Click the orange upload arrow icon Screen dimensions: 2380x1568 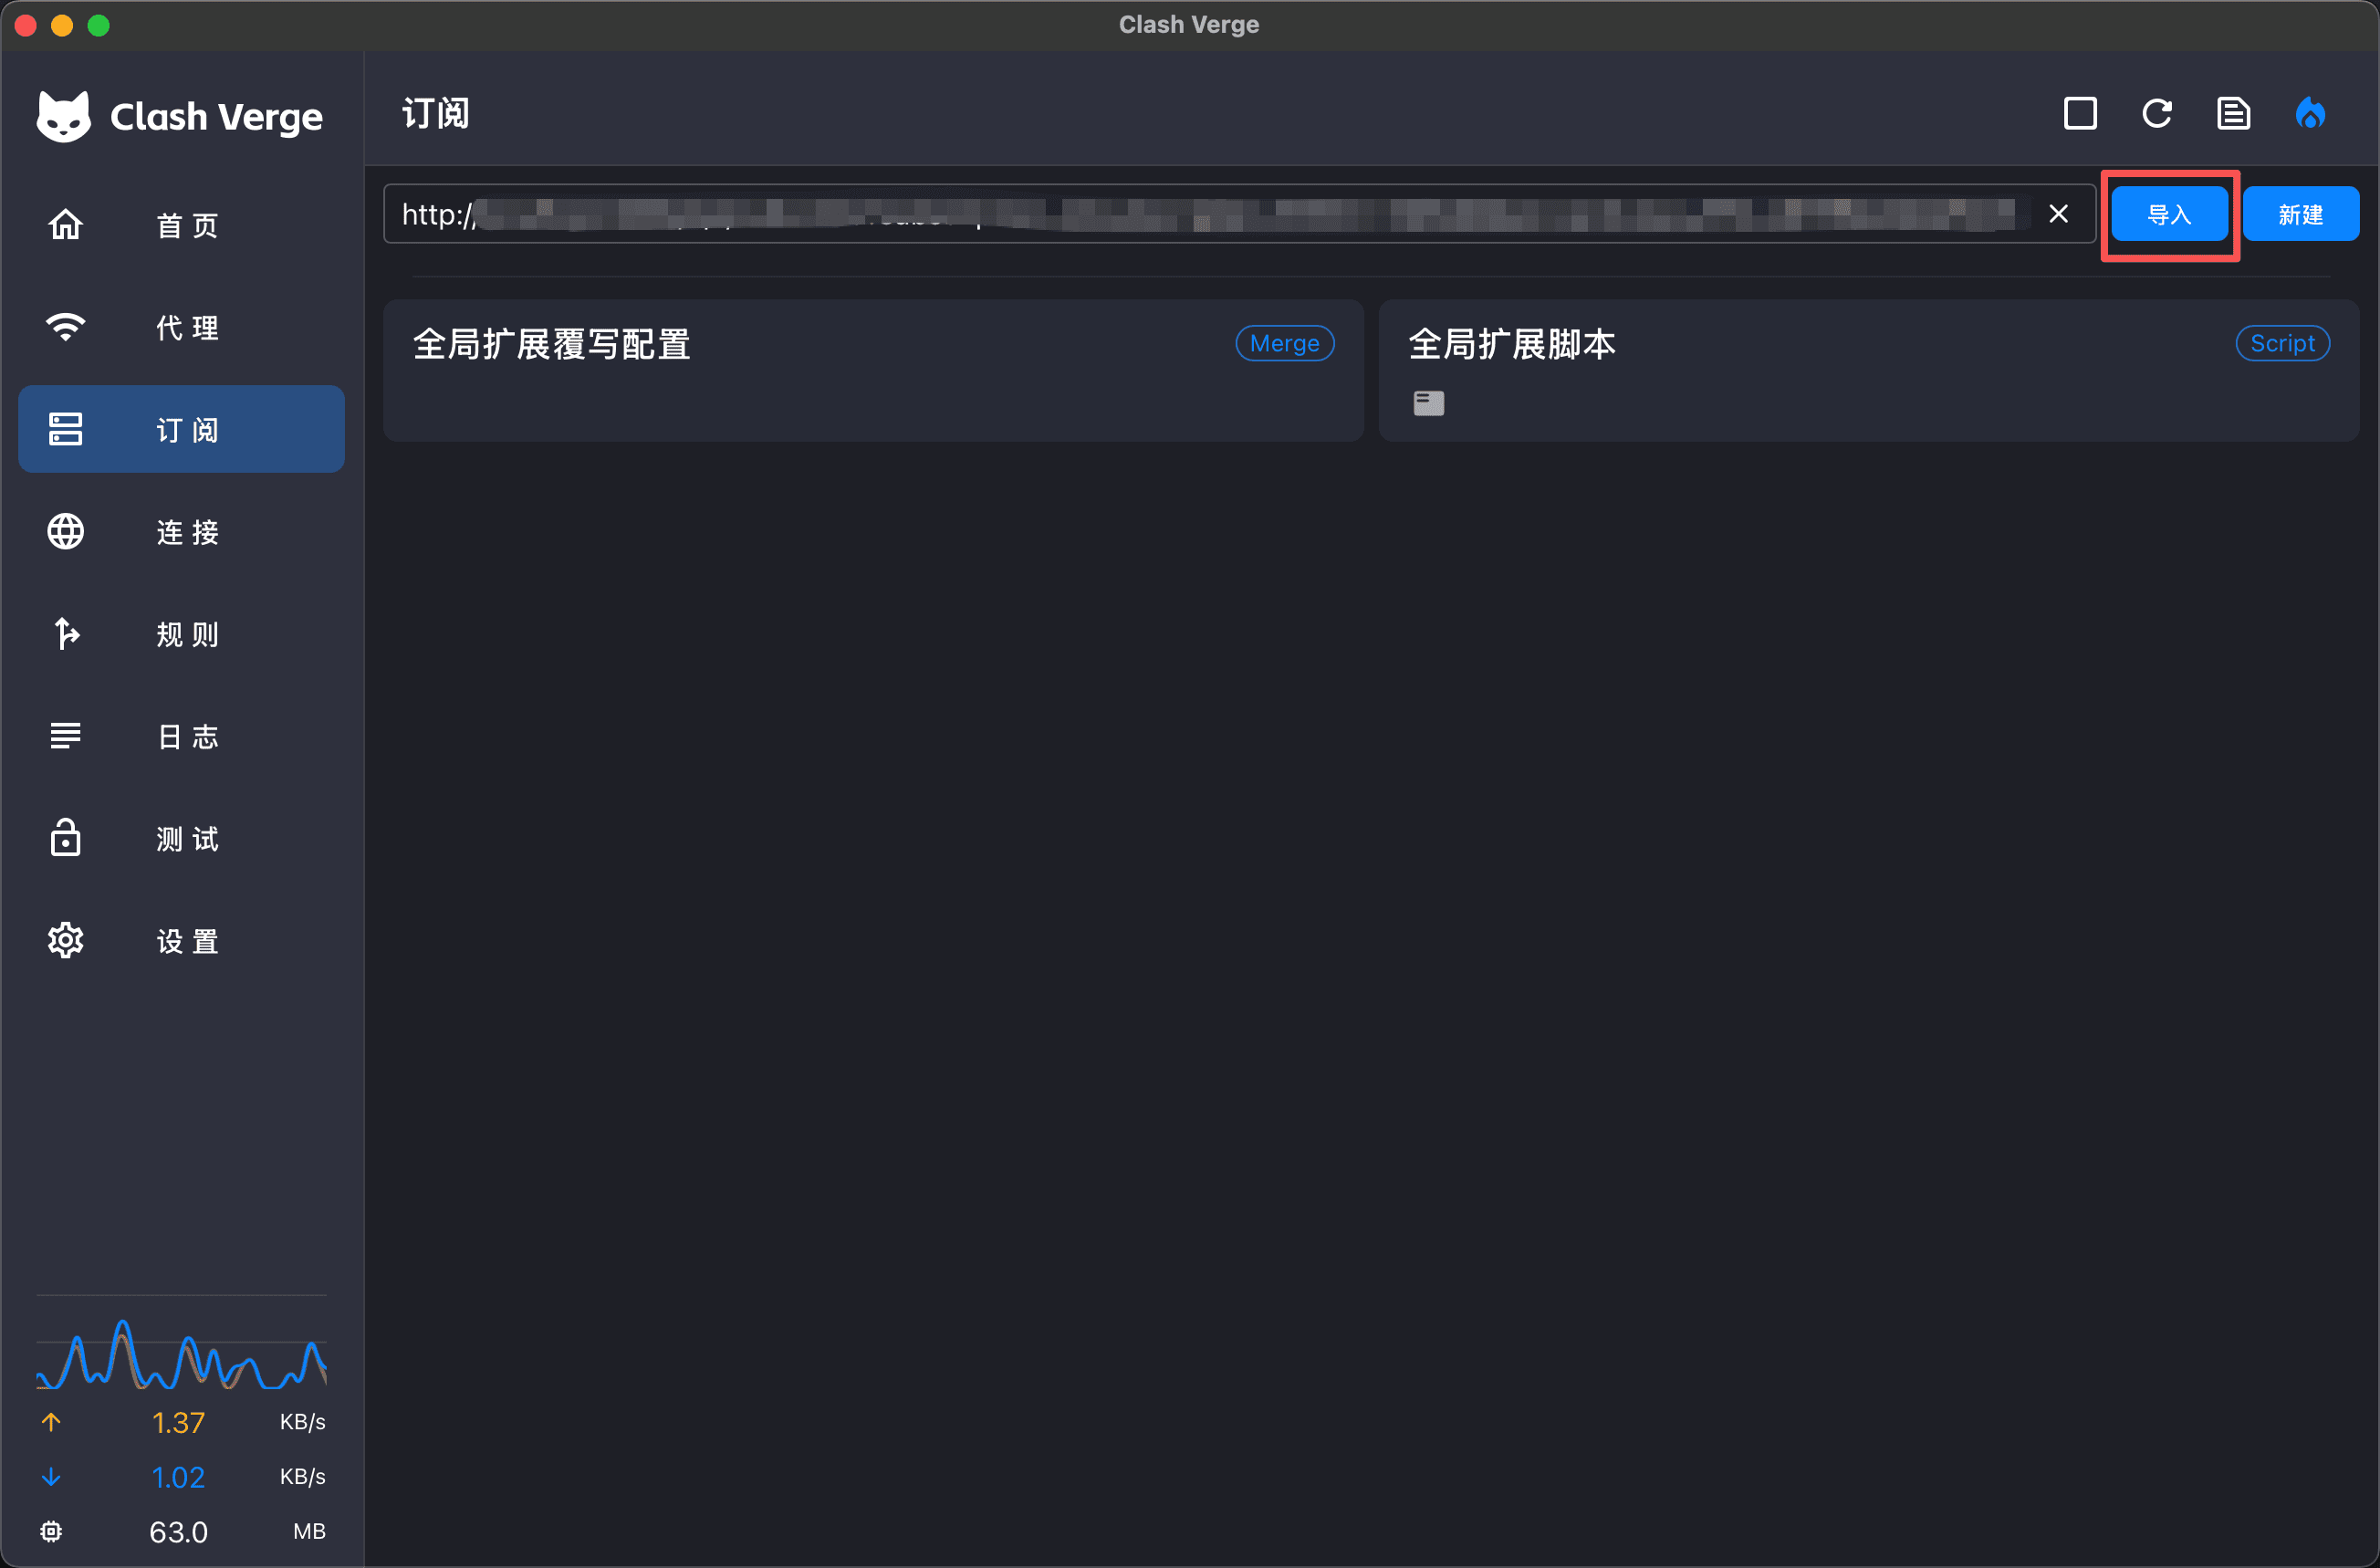pyautogui.click(x=51, y=1422)
